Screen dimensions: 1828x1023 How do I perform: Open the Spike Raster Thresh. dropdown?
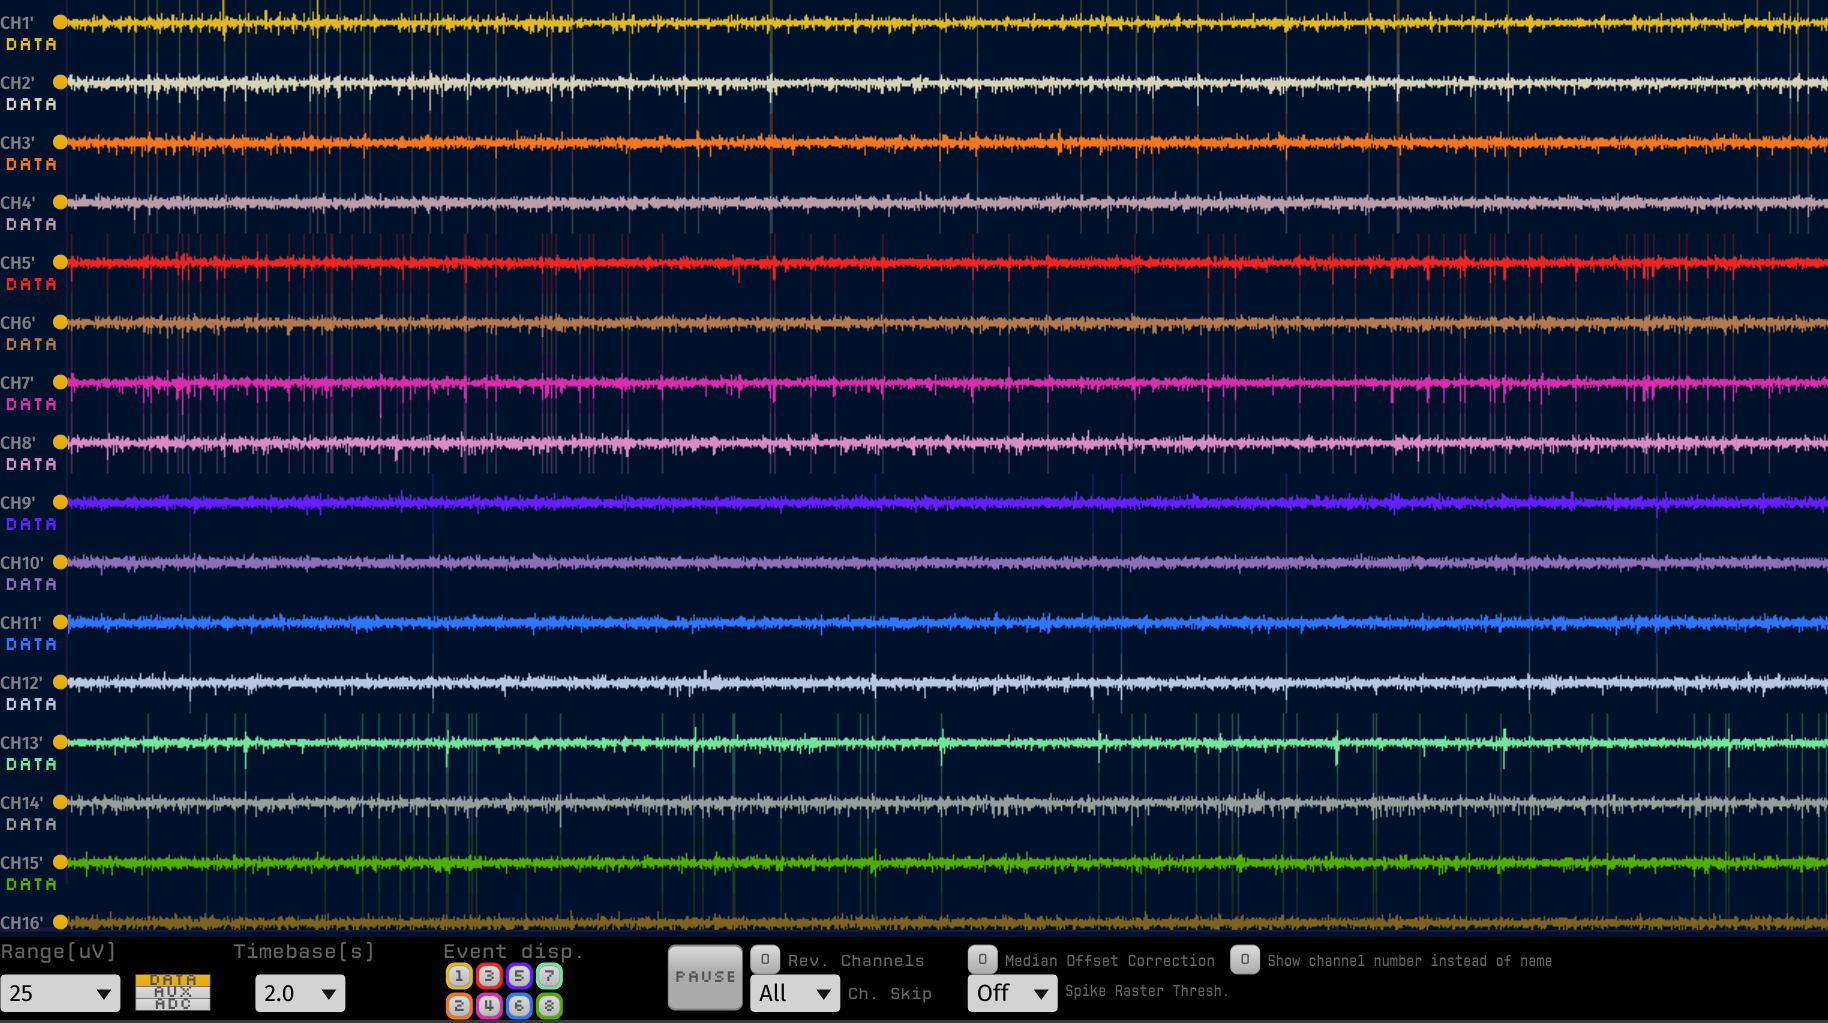click(1012, 993)
